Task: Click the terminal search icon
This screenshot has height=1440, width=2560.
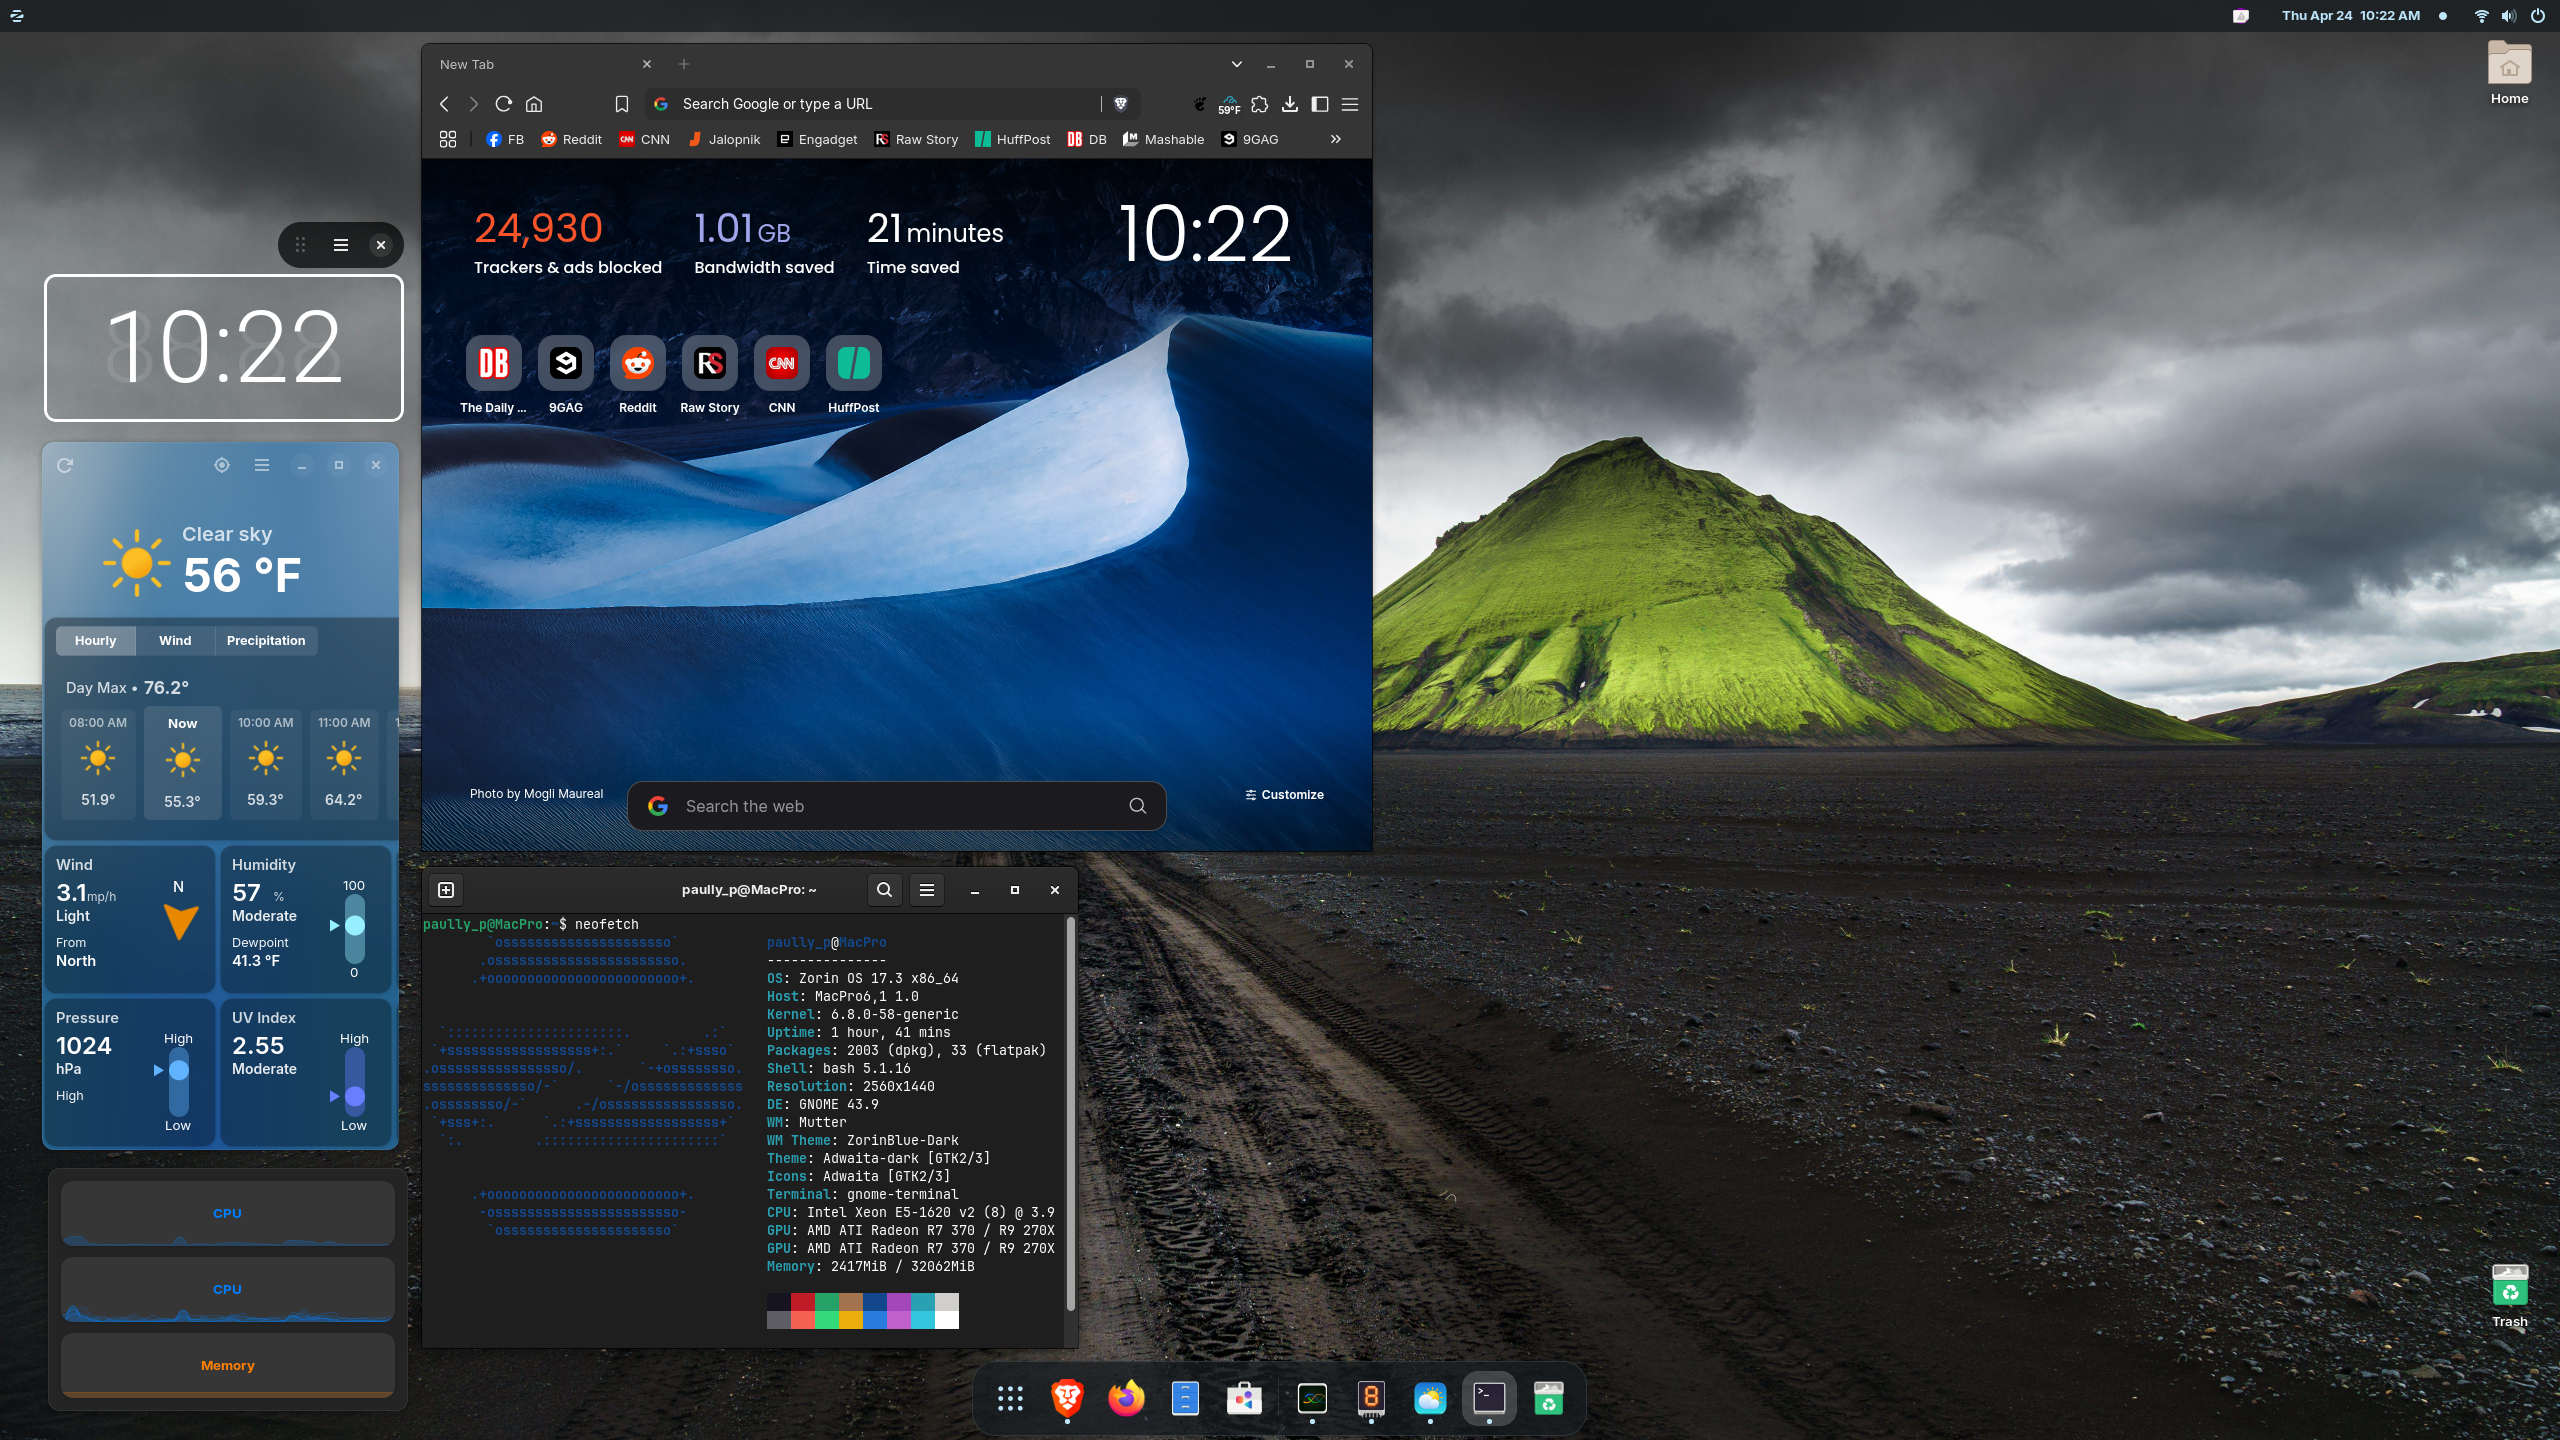Action: coord(884,890)
